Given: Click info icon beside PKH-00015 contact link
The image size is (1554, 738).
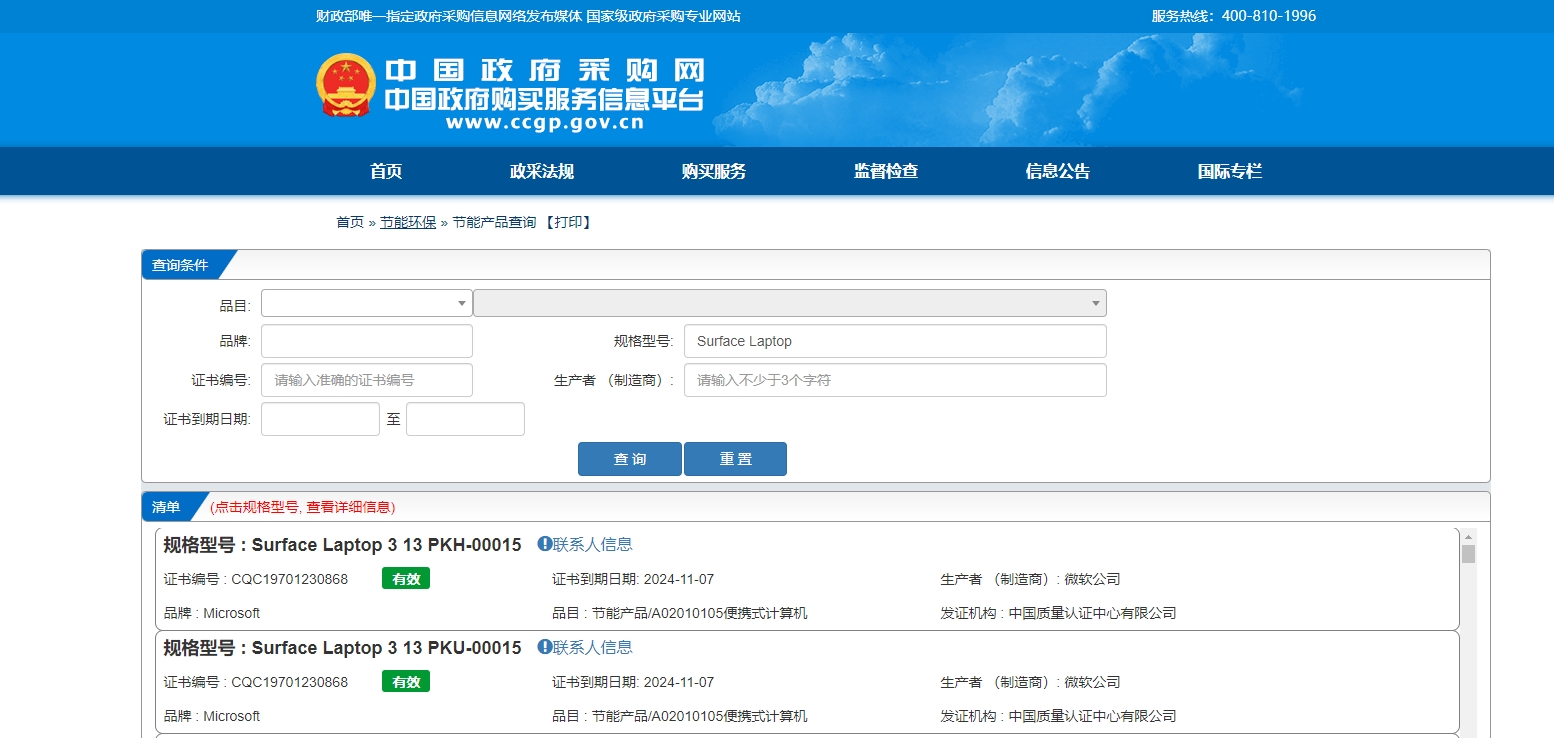Looking at the screenshot, I should (x=544, y=544).
